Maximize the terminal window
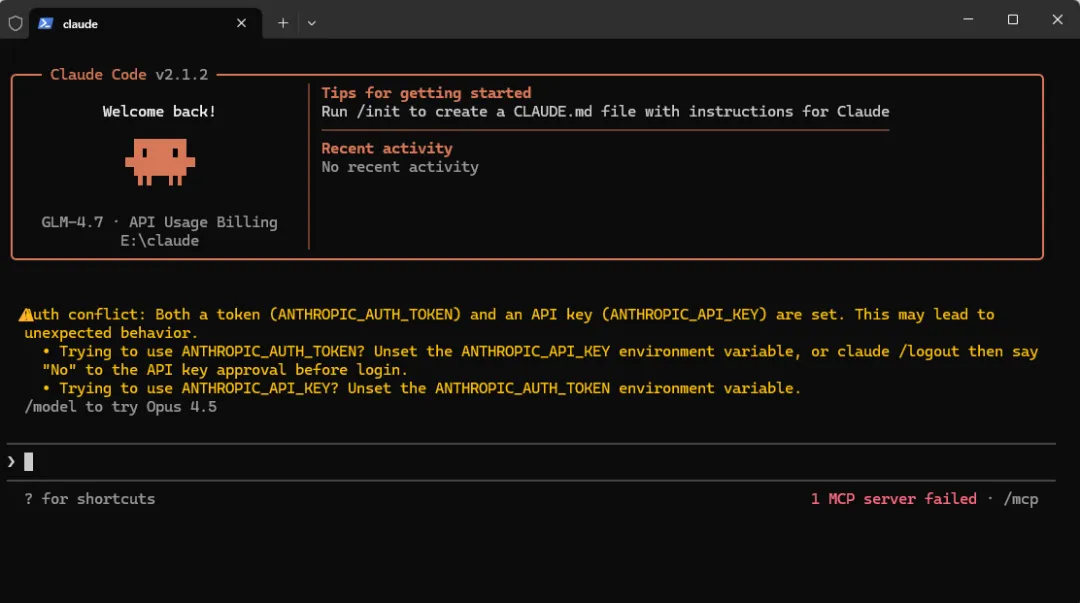 [x=1012, y=19]
